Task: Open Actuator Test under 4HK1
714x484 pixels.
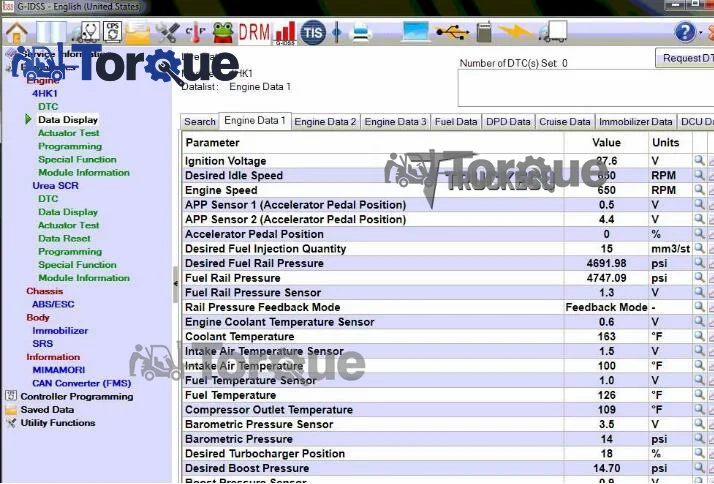Action: tap(69, 133)
